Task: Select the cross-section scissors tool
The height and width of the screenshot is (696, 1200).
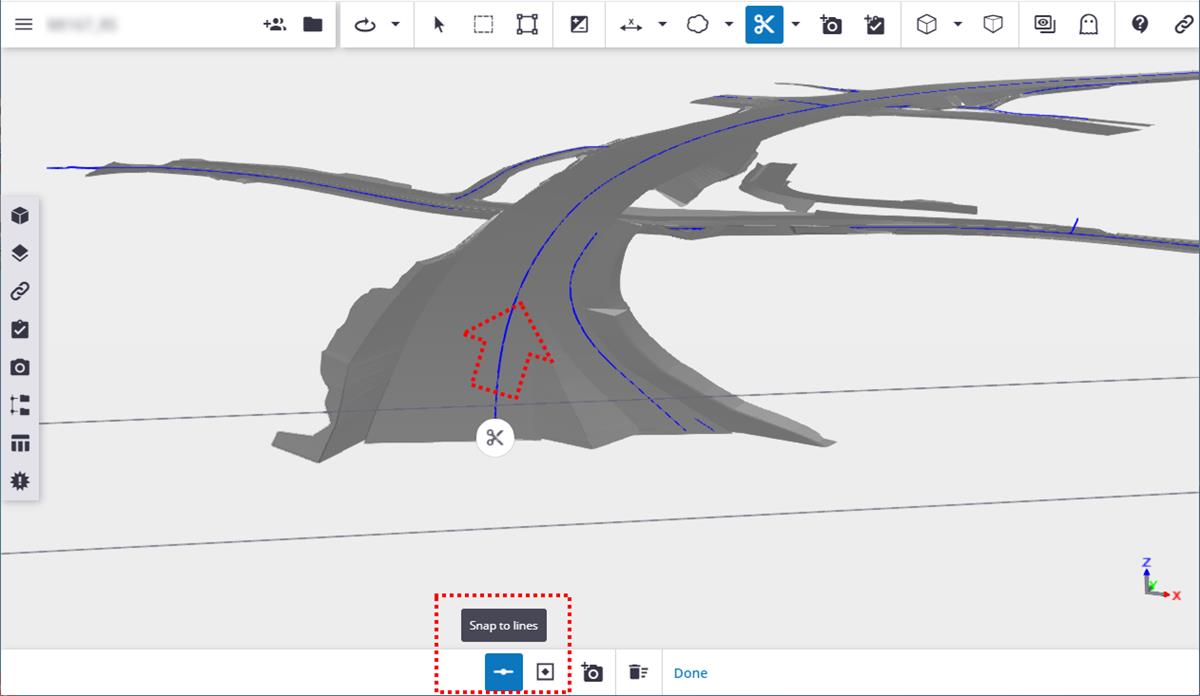Action: pyautogui.click(x=763, y=24)
